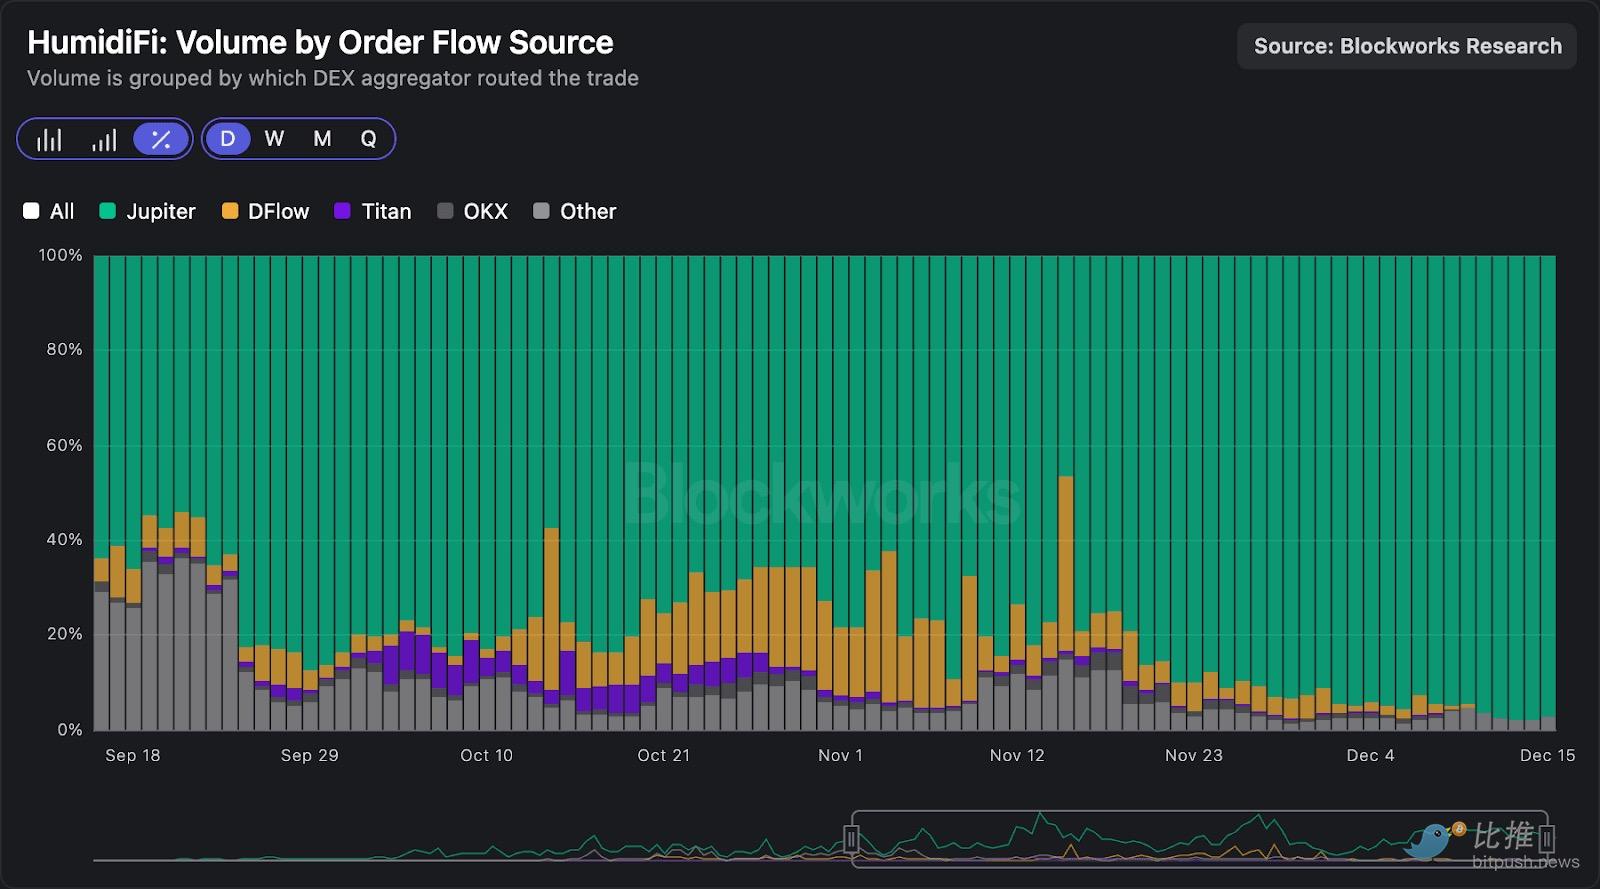
Task: Click the HumidiFi chart title text
Action: coord(320,42)
